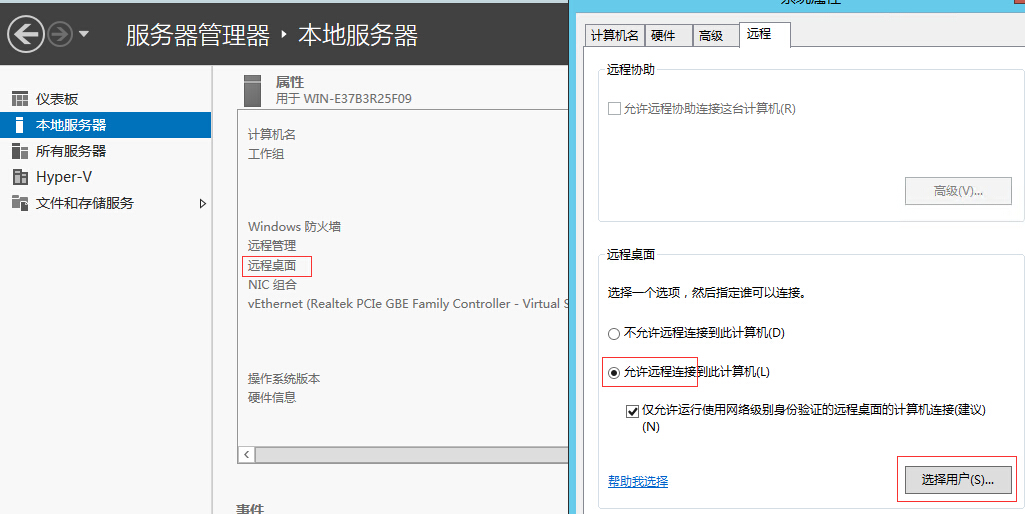Image resolution: width=1025 pixels, height=514 pixels.
Task: Click the 文件和存储服务 sidebar icon
Action: coord(19,203)
